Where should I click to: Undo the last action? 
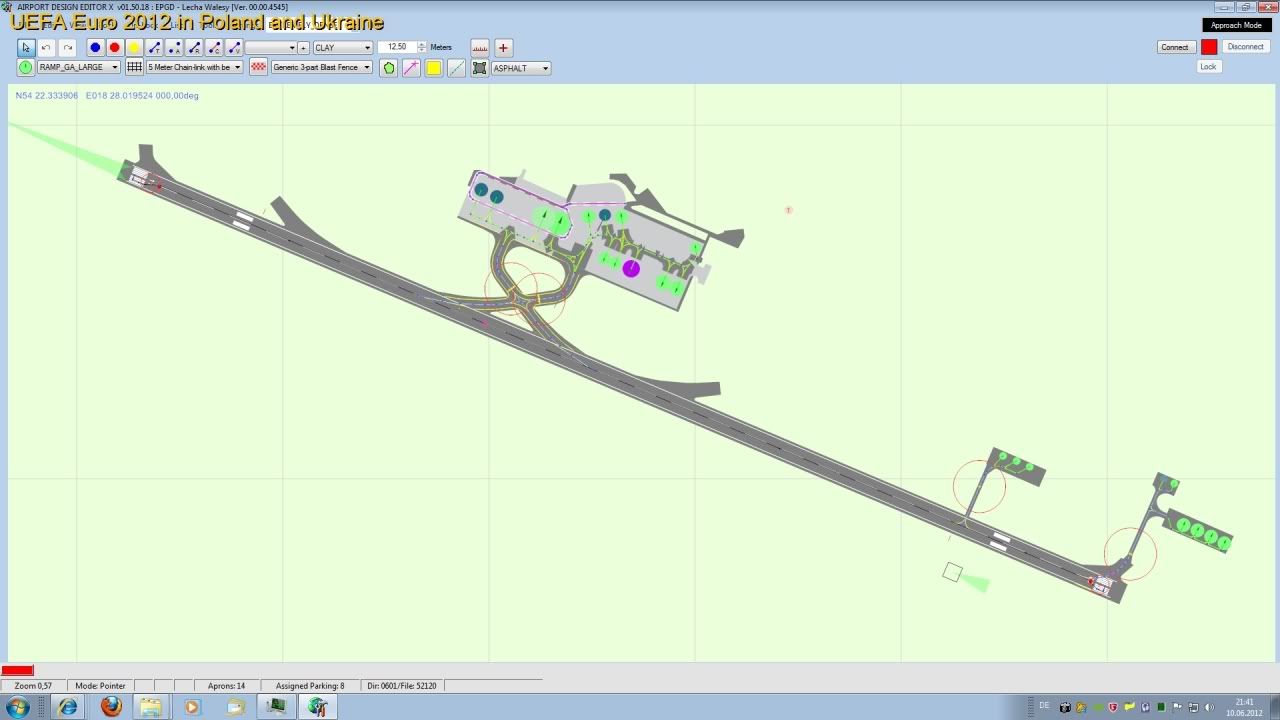(x=46, y=47)
